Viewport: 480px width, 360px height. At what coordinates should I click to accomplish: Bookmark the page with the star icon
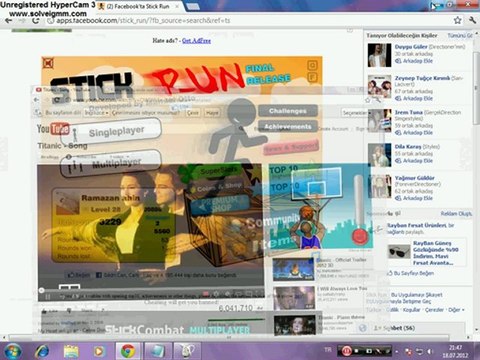pyautogui.click(x=458, y=20)
